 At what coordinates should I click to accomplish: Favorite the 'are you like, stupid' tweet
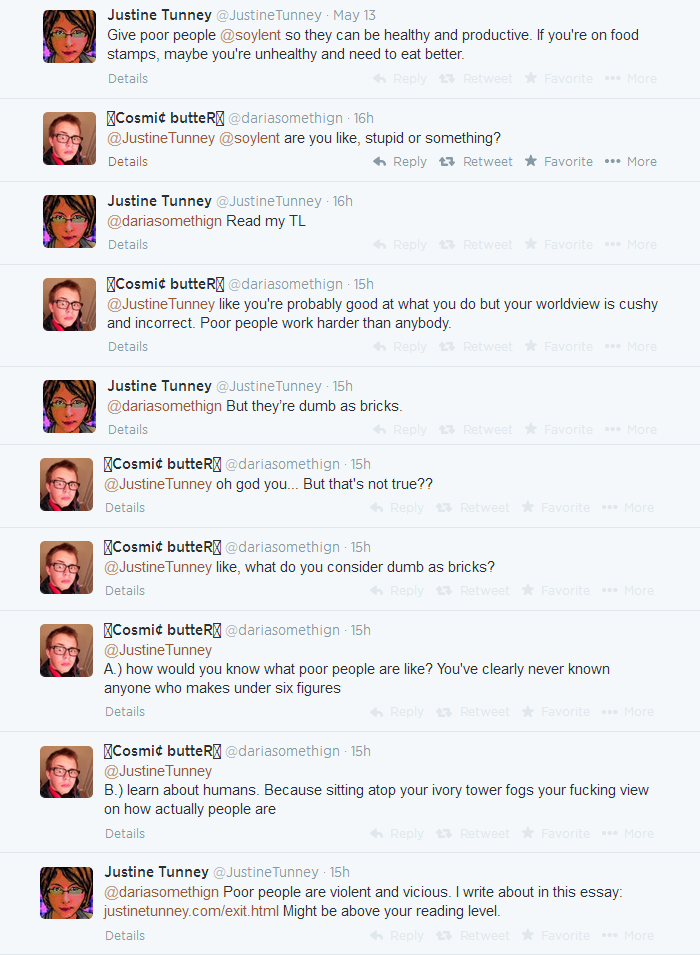click(559, 161)
